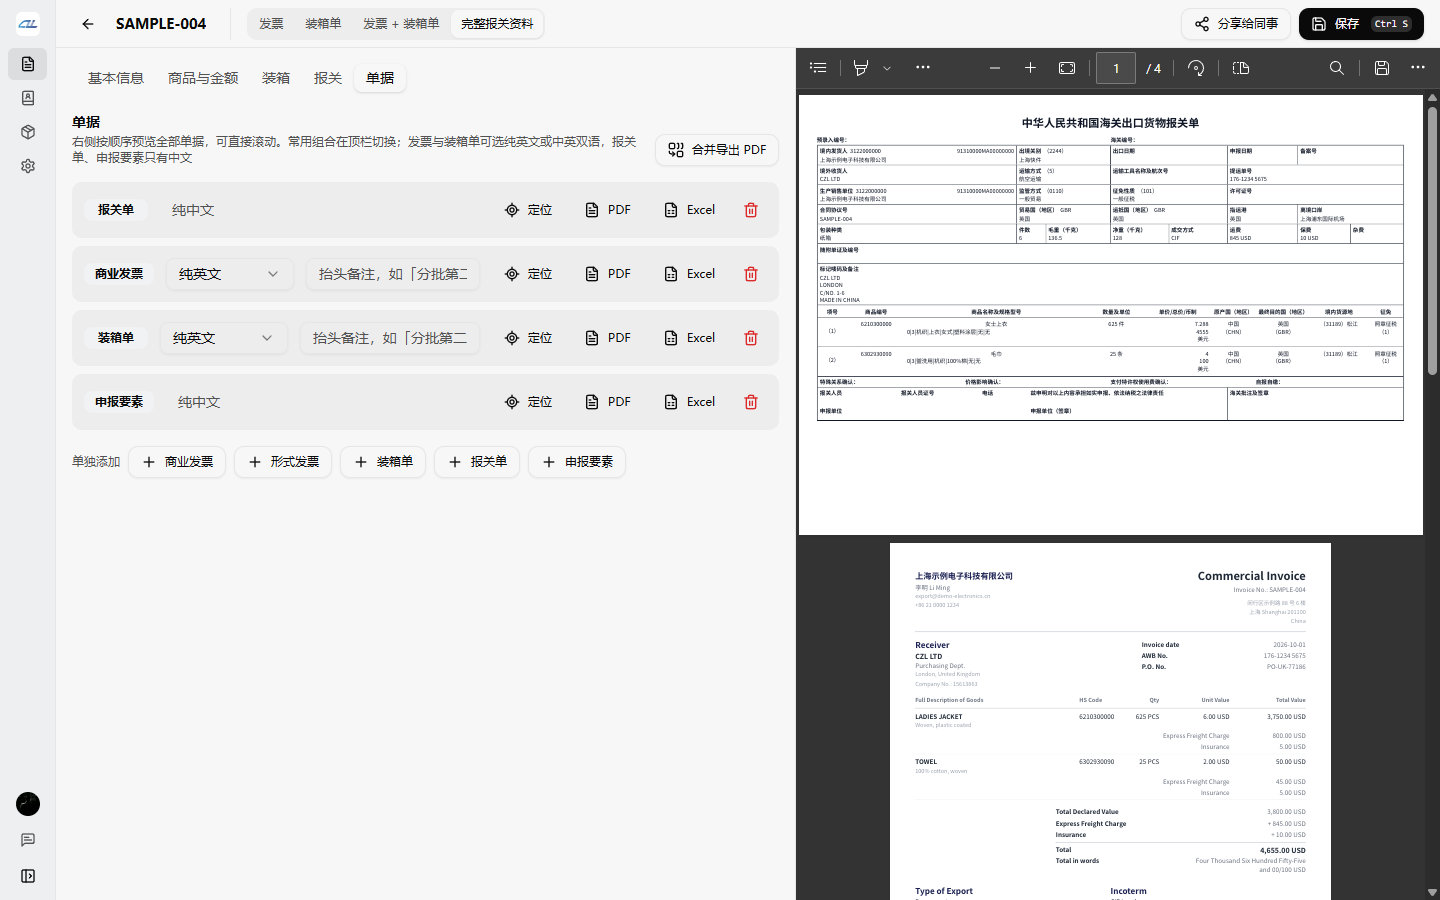Image resolution: width=1440 pixels, height=900 pixels.
Task: Open the search magnifier in PDF viewer
Action: point(1337,68)
